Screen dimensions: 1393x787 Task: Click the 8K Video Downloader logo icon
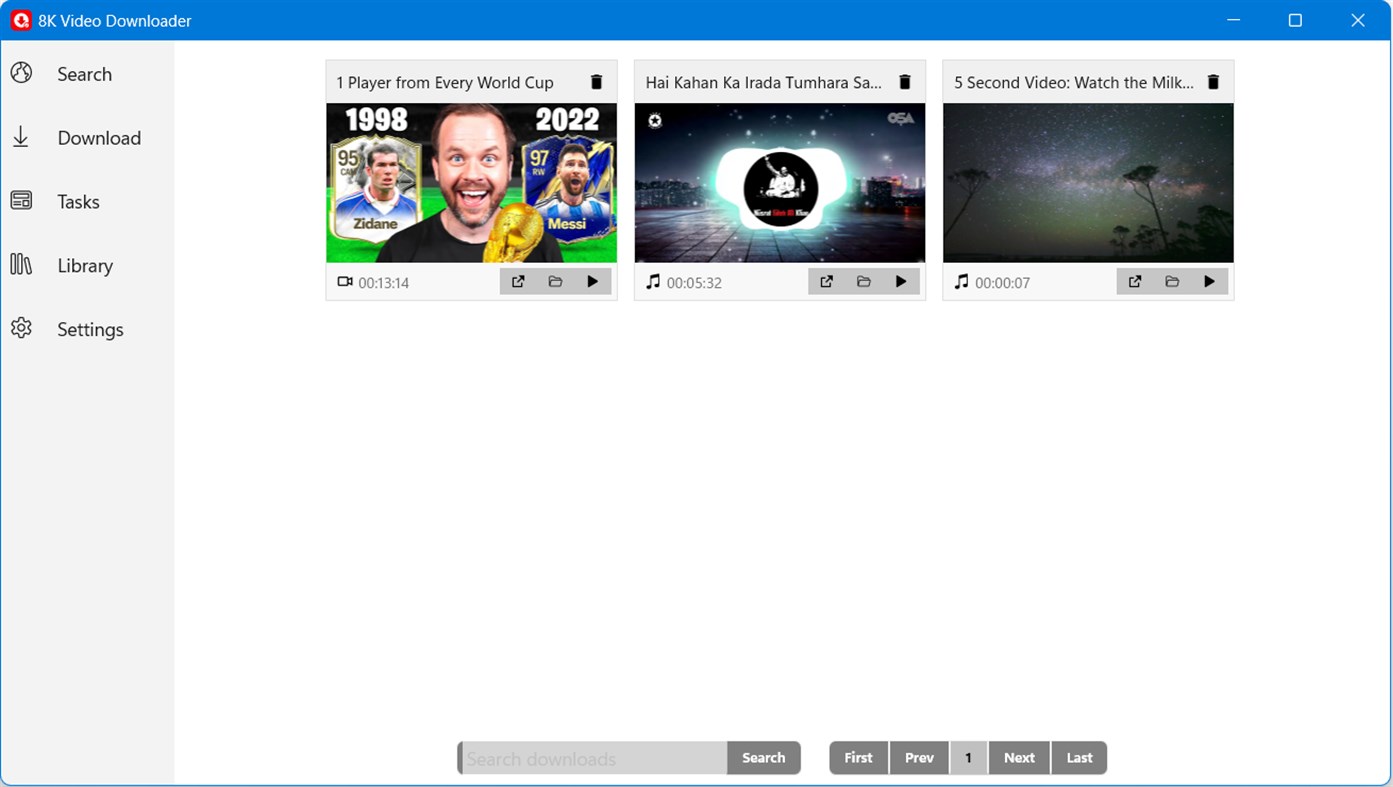tap(20, 20)
